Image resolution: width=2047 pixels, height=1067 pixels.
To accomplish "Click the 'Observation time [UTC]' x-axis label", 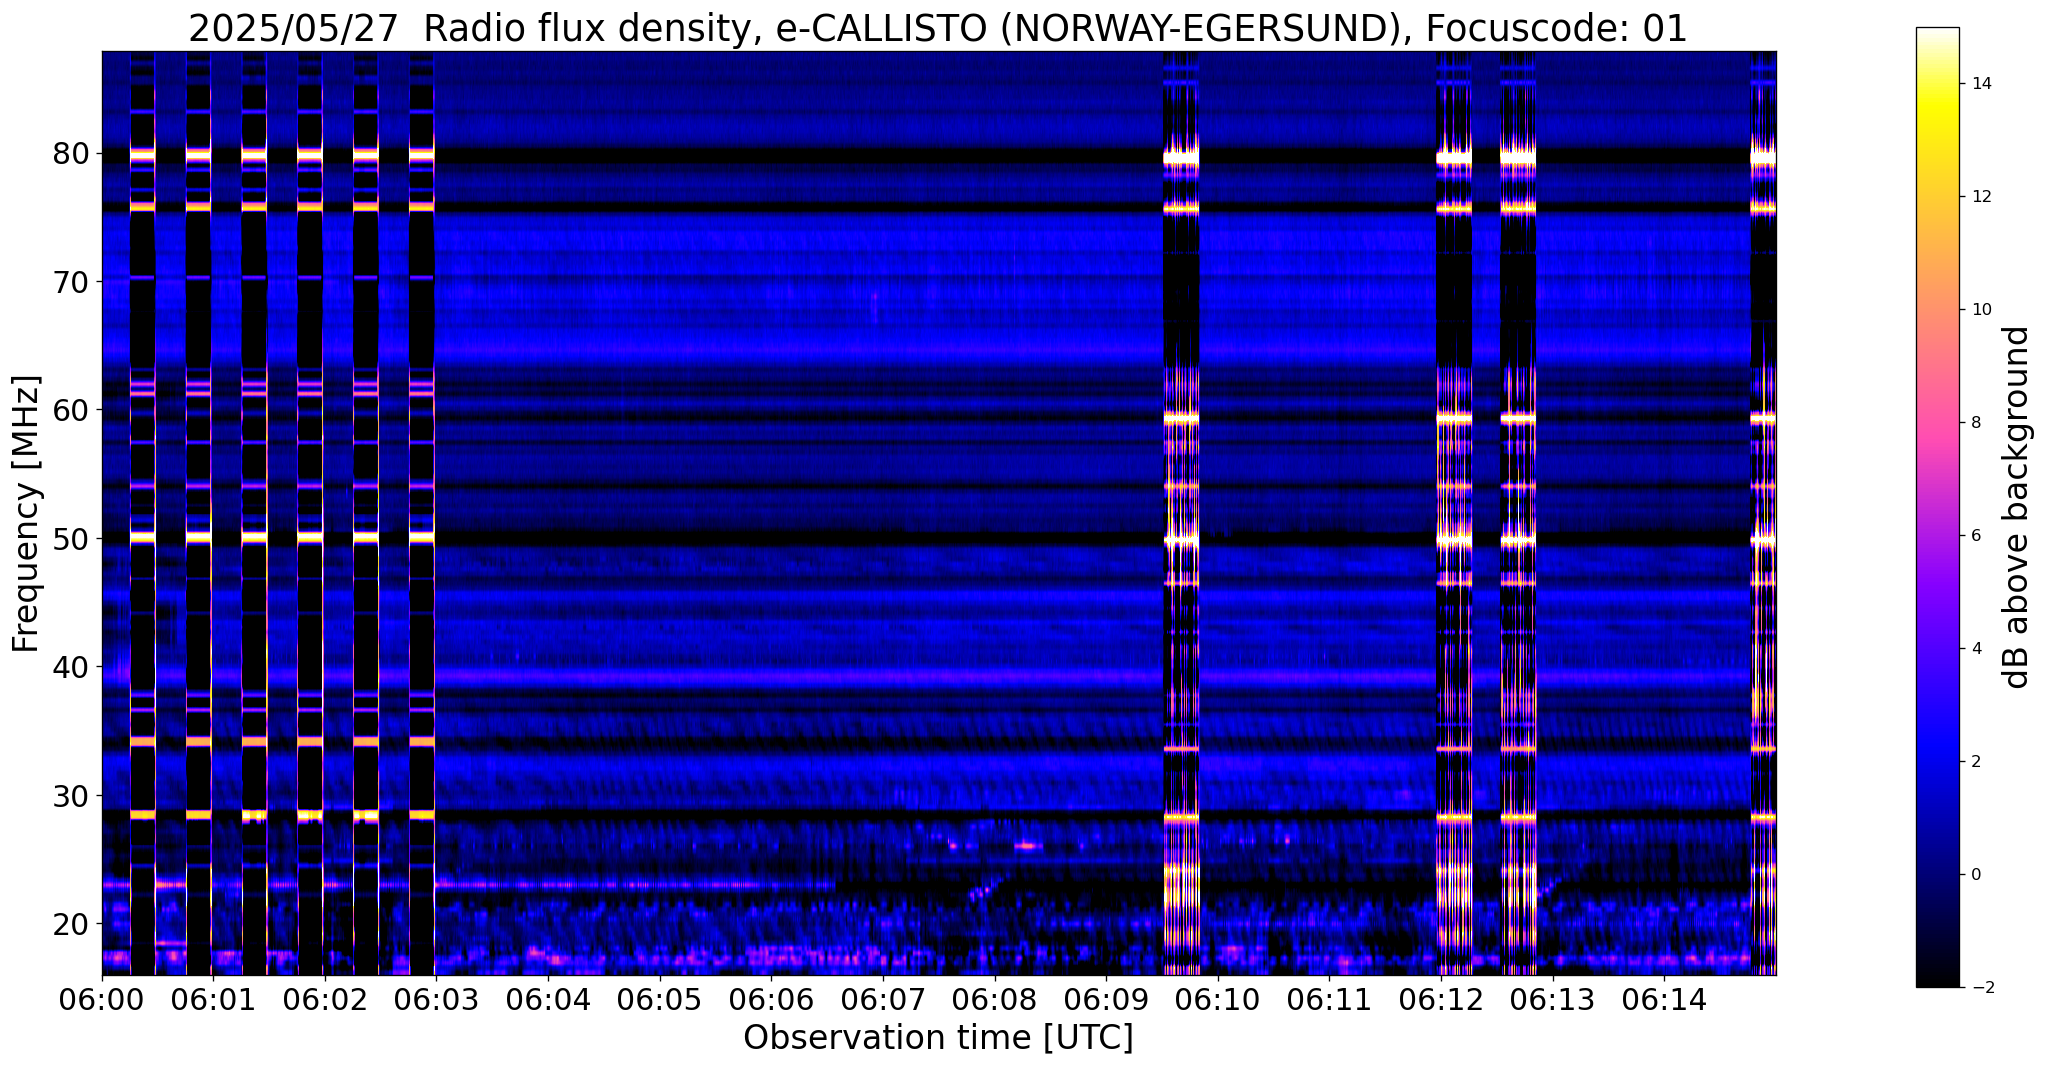I will pos(938,1038).
